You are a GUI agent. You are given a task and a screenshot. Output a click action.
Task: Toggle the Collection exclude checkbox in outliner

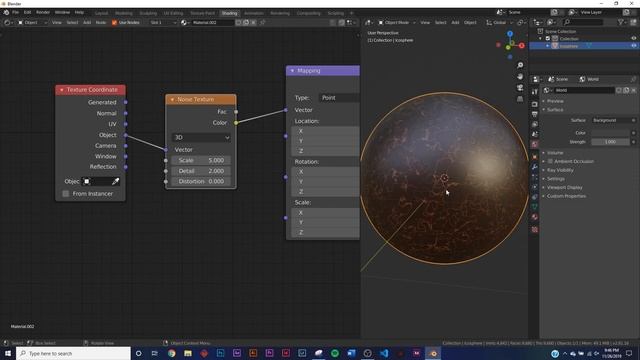click(548, 39)
